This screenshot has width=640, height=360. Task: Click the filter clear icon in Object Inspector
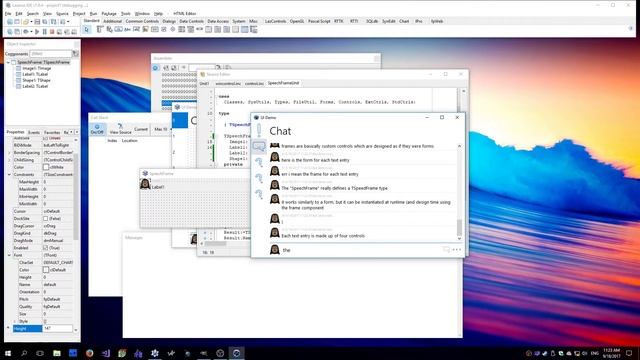point(76,53)
